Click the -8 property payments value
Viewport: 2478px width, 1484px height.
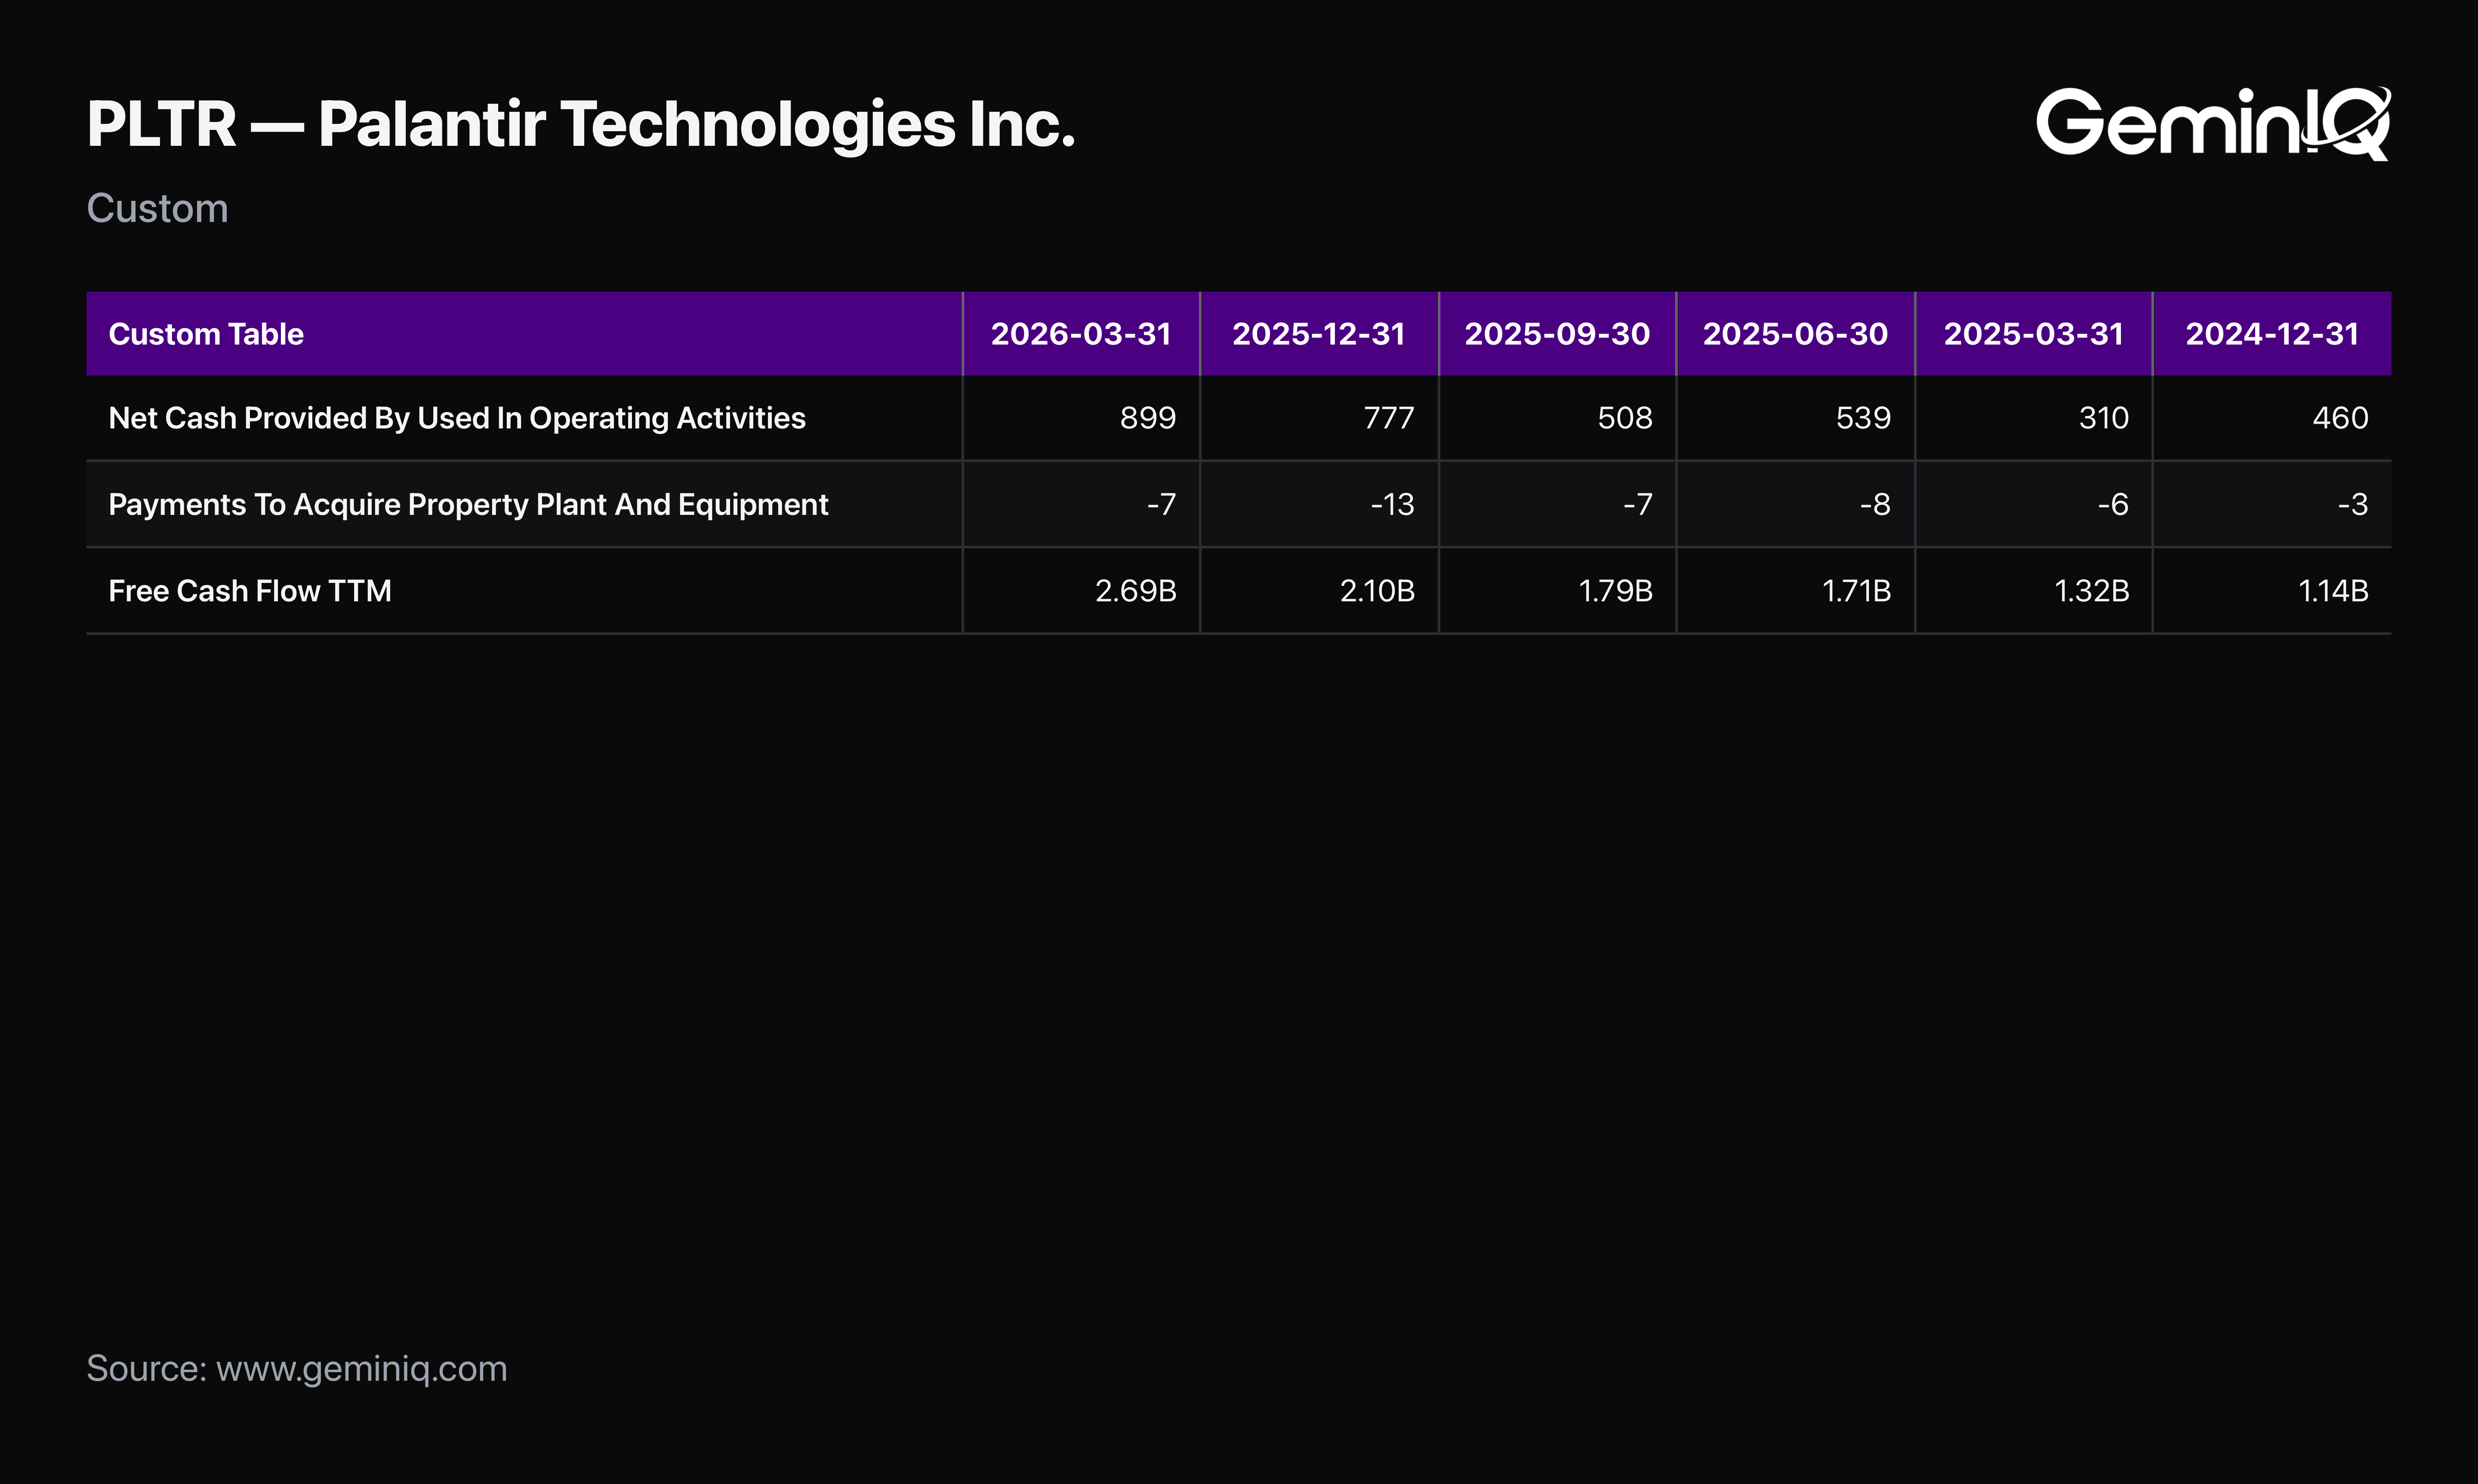1875,505
